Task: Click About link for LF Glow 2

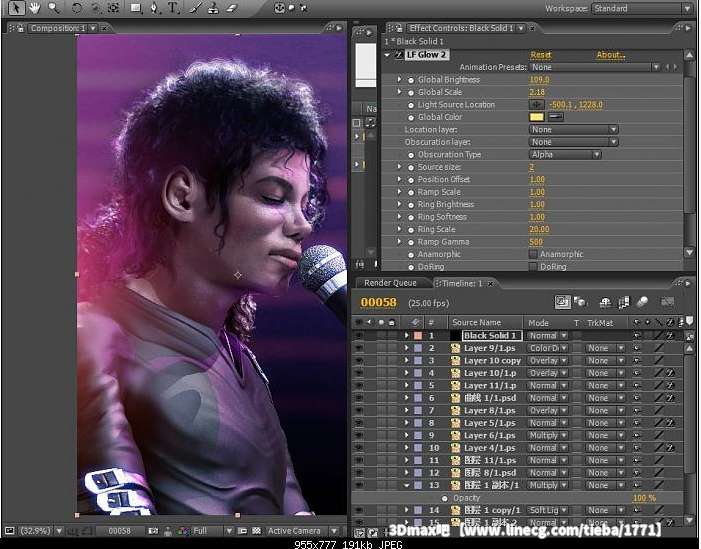Action: click(611, 55)
